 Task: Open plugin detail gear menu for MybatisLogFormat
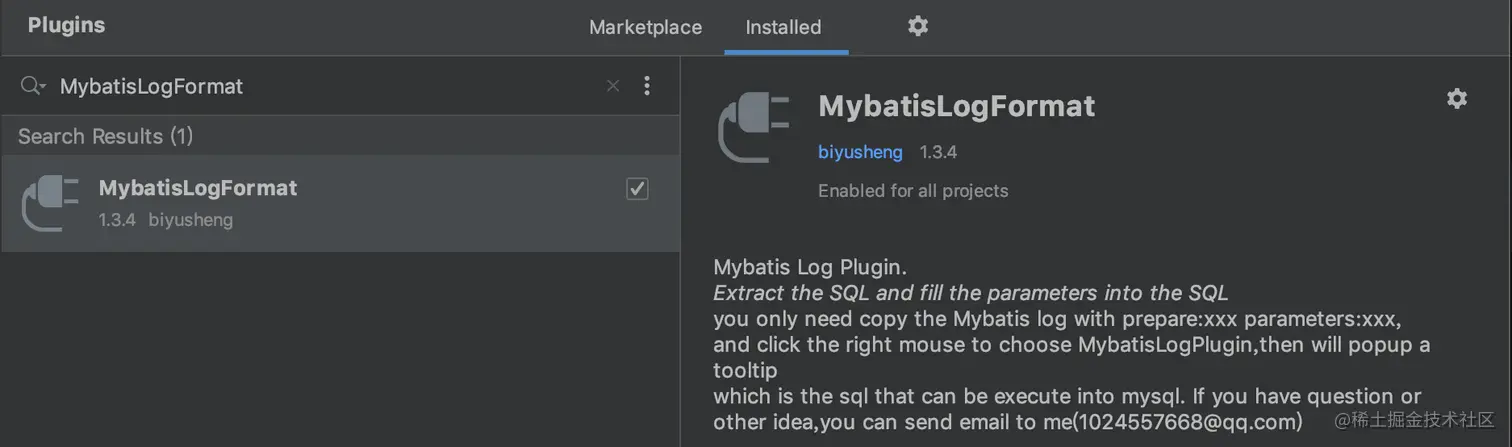point(1457,98)
